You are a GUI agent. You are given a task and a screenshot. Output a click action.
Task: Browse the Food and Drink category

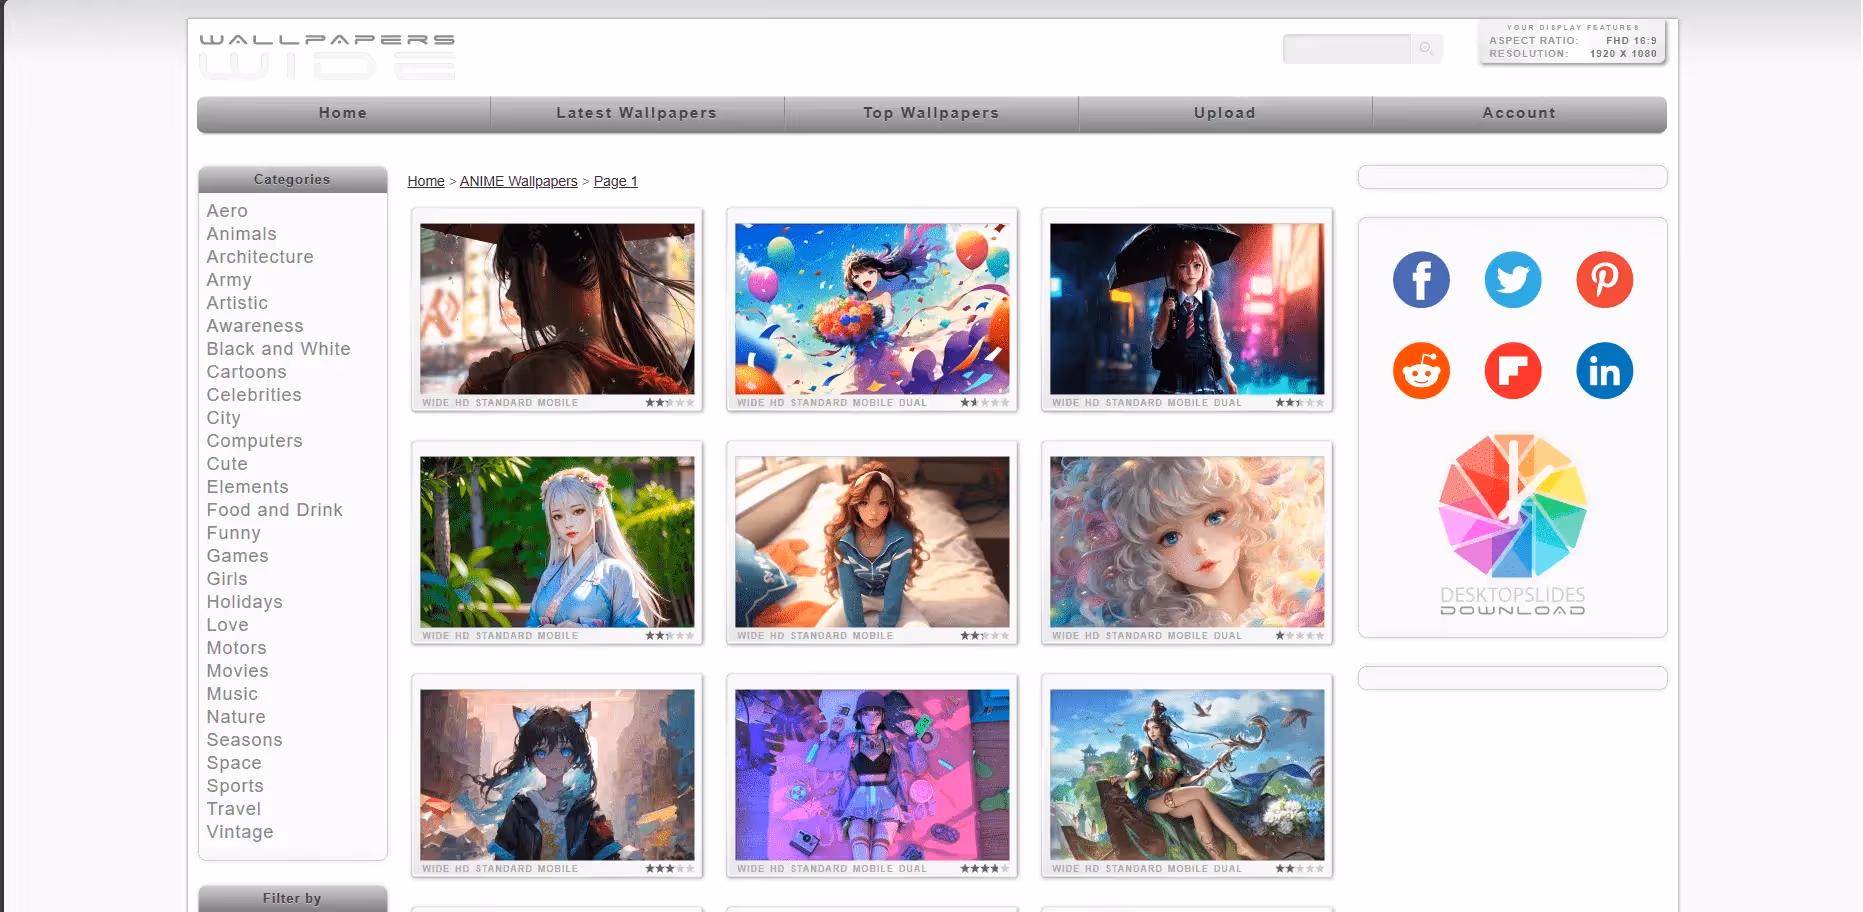pos(274,510)
